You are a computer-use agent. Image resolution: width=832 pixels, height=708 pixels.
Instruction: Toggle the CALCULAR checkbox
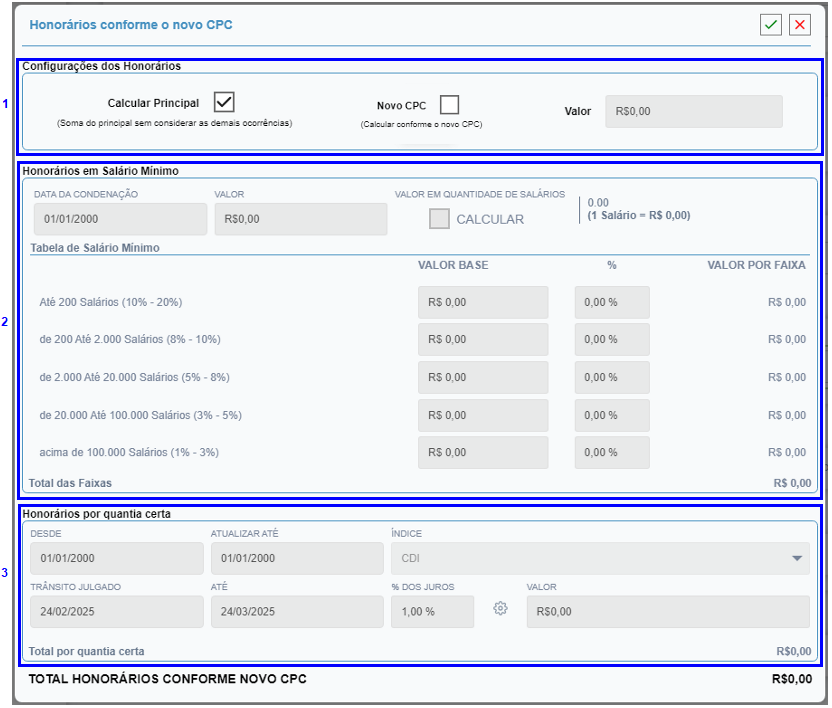439,219
